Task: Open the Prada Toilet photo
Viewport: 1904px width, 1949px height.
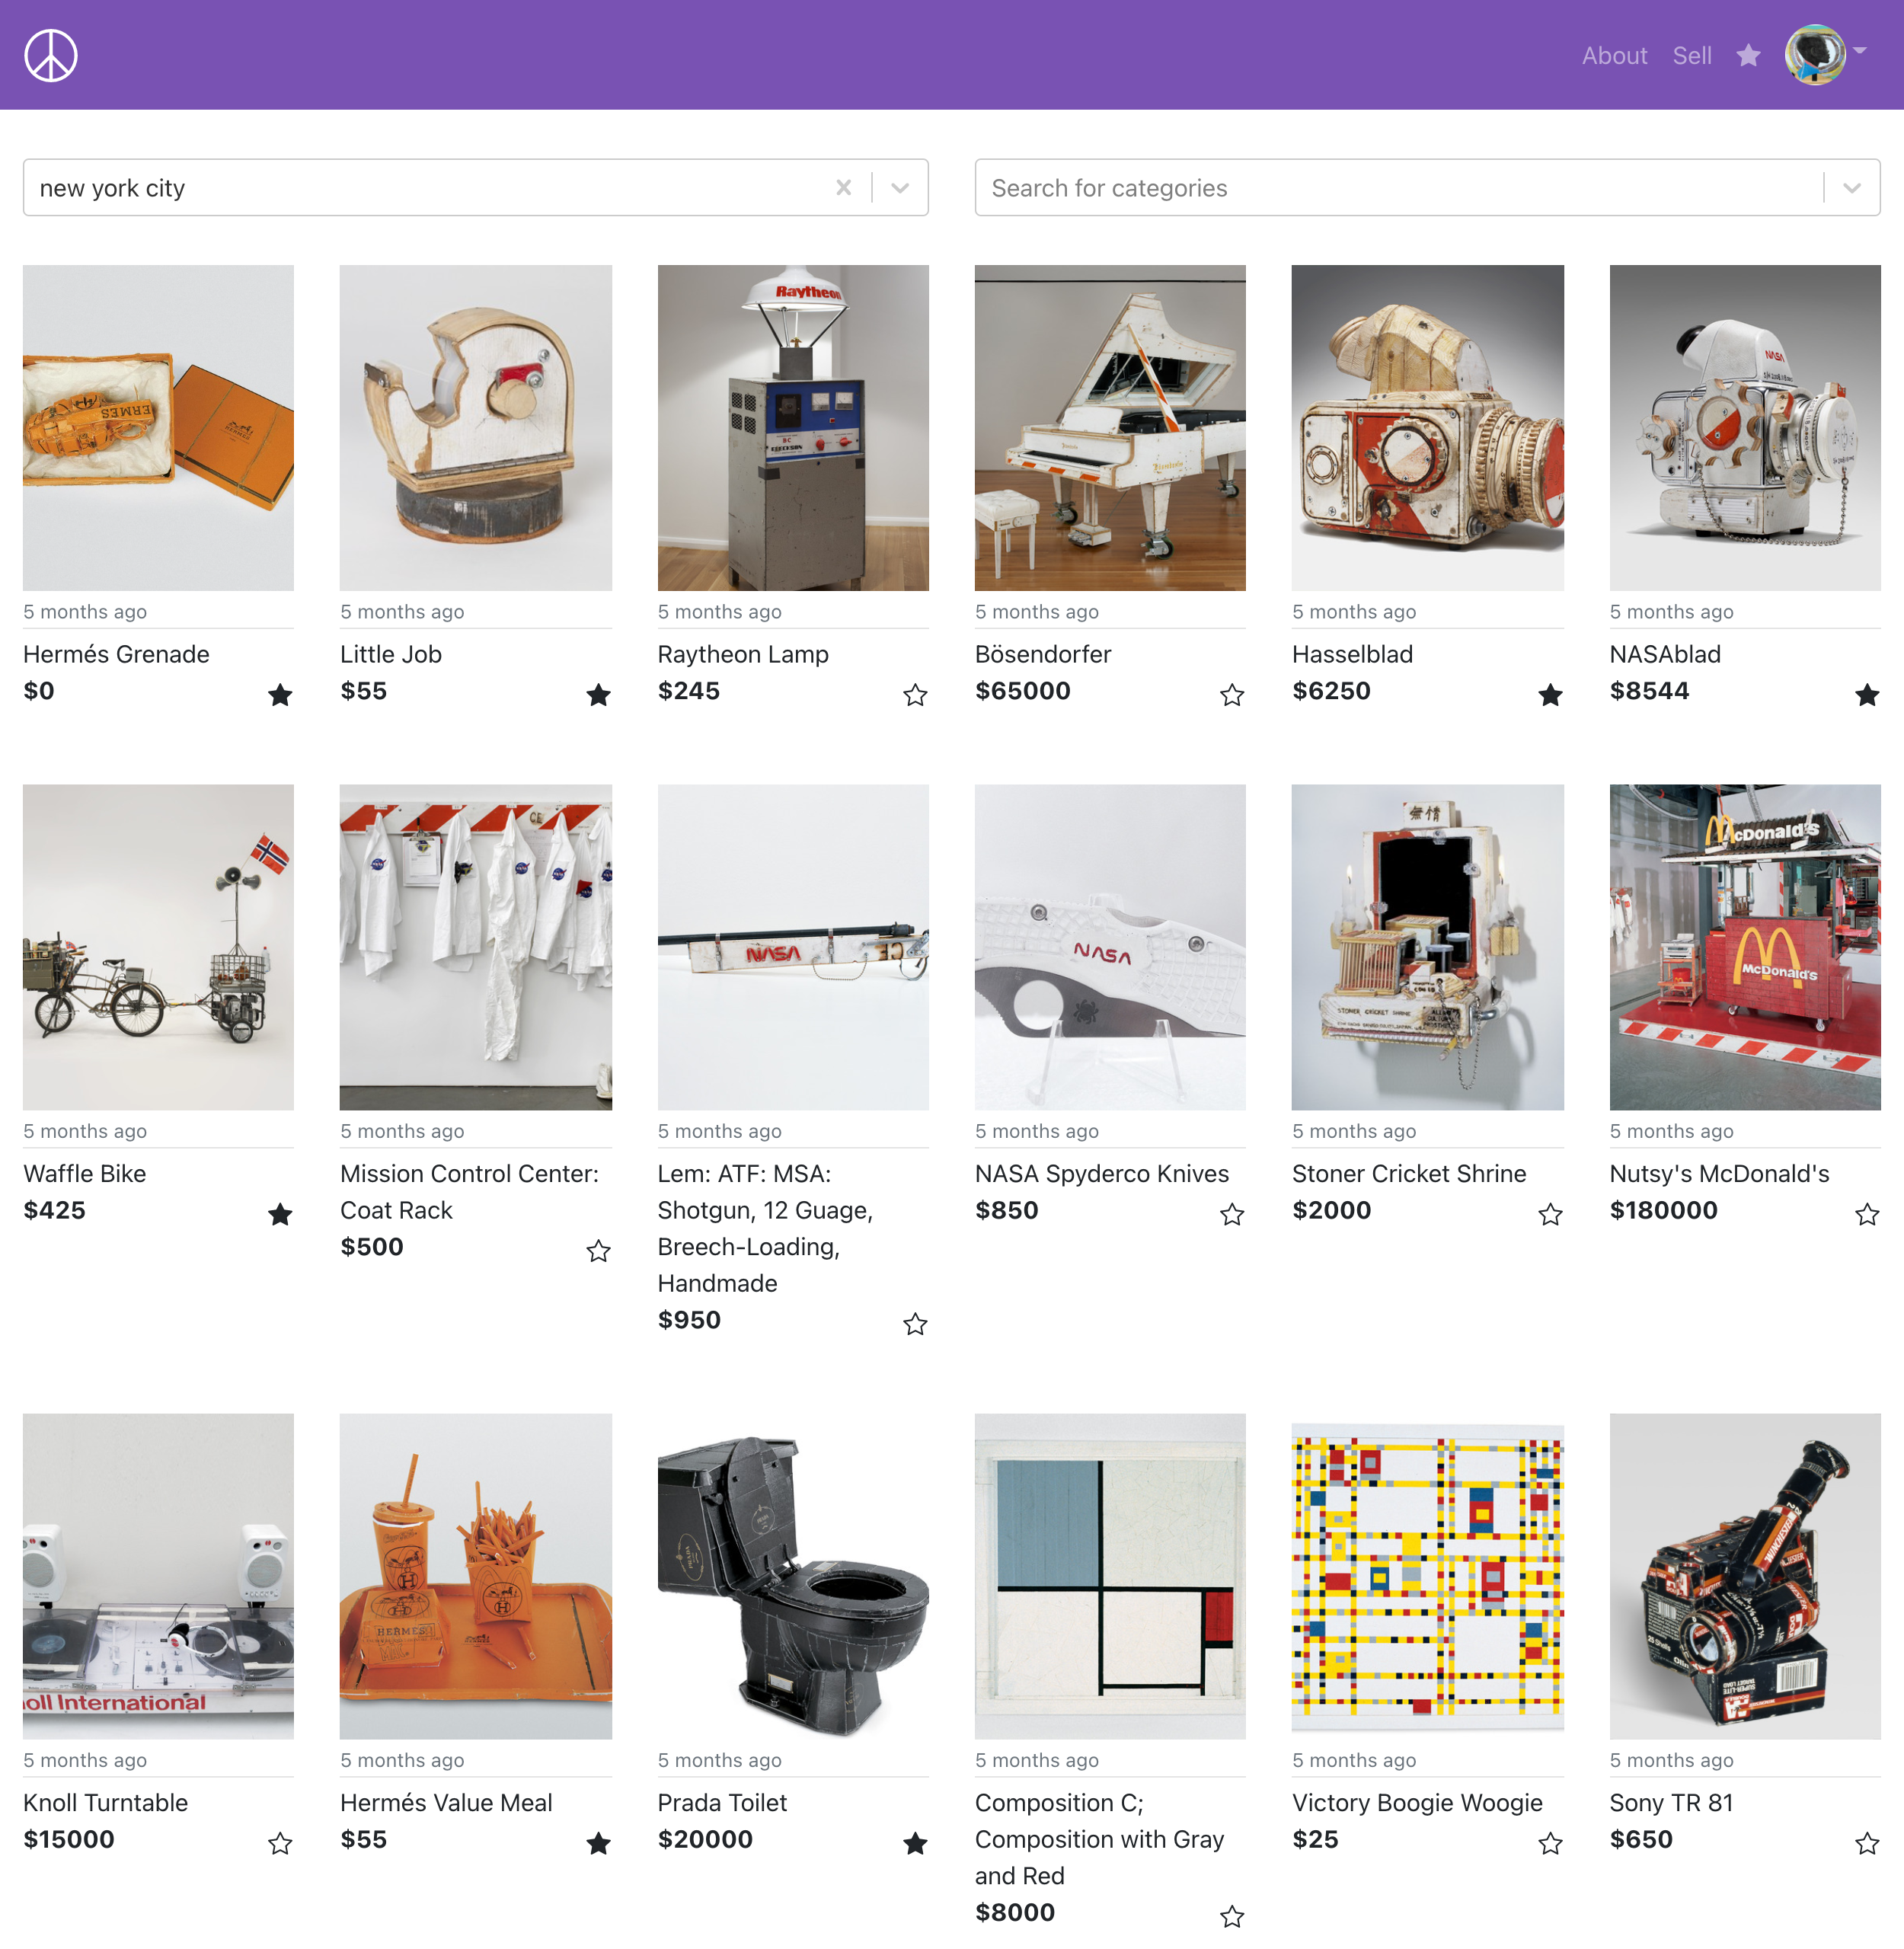Action: pyautogui.click(x=793, y=1575)
